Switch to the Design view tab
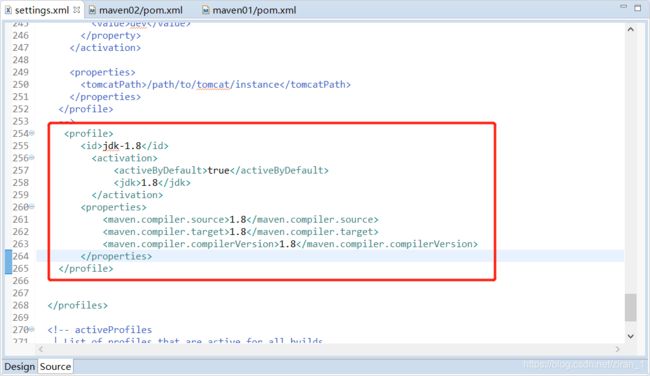650x376 pixels. 19,367
